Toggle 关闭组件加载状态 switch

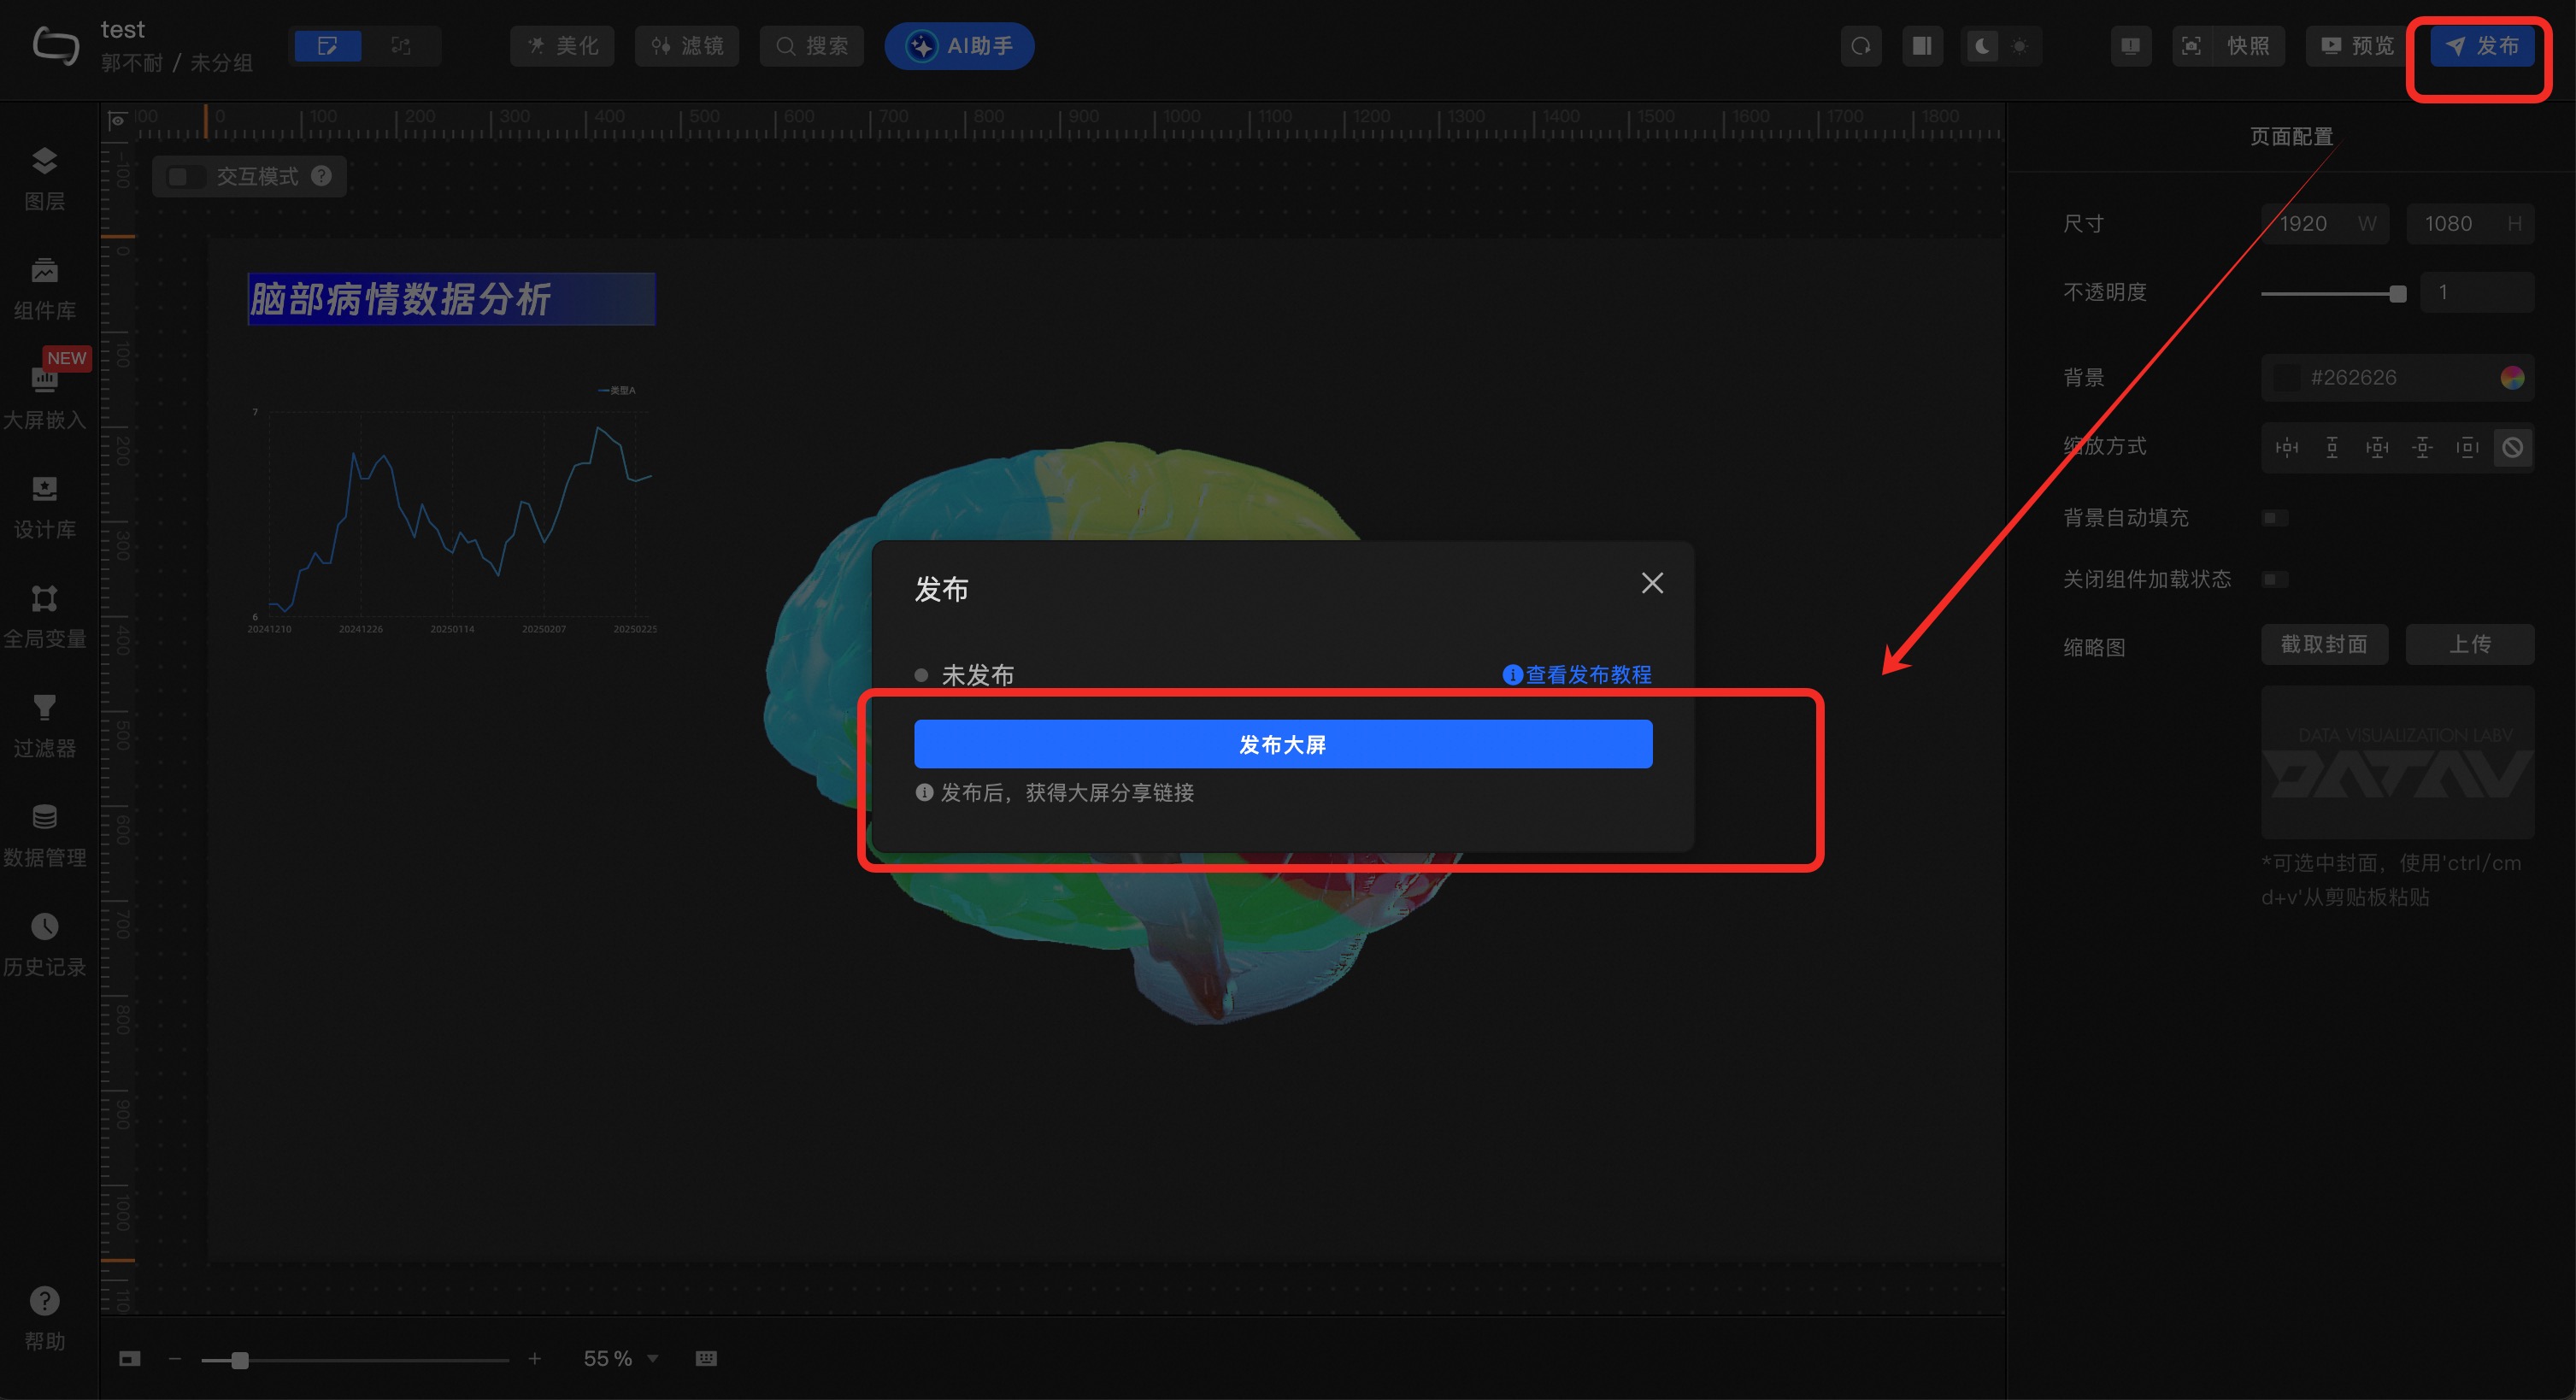click(2274, 580)
